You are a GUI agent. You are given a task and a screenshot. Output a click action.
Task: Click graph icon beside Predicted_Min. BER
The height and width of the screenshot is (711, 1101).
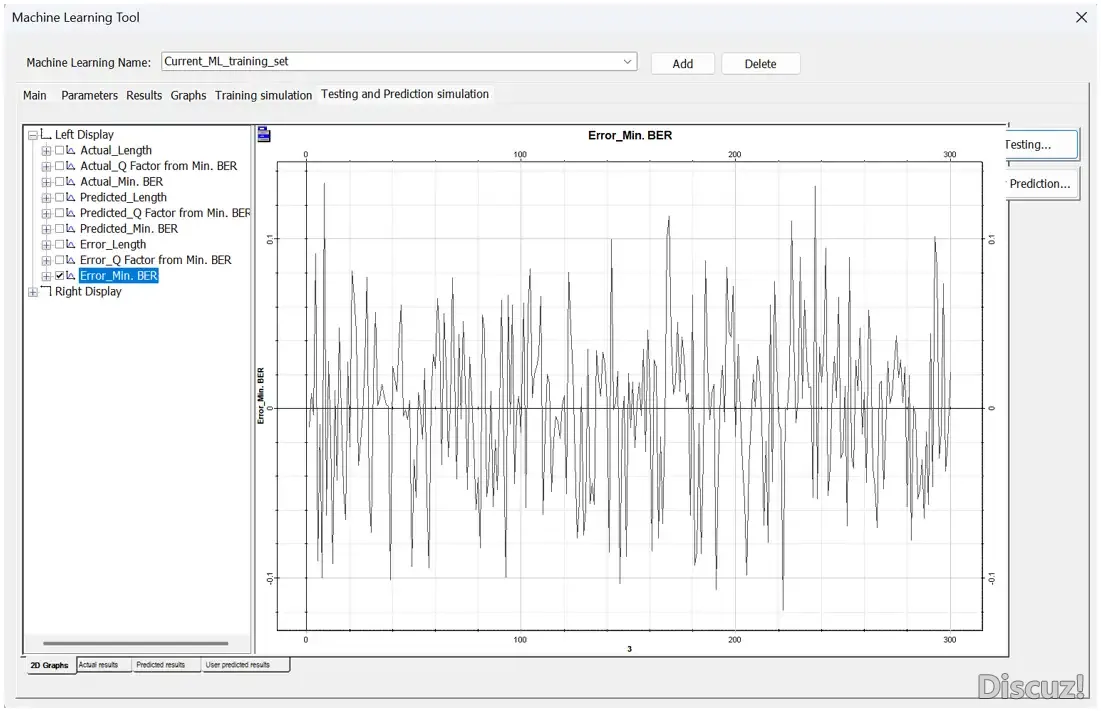71,229
